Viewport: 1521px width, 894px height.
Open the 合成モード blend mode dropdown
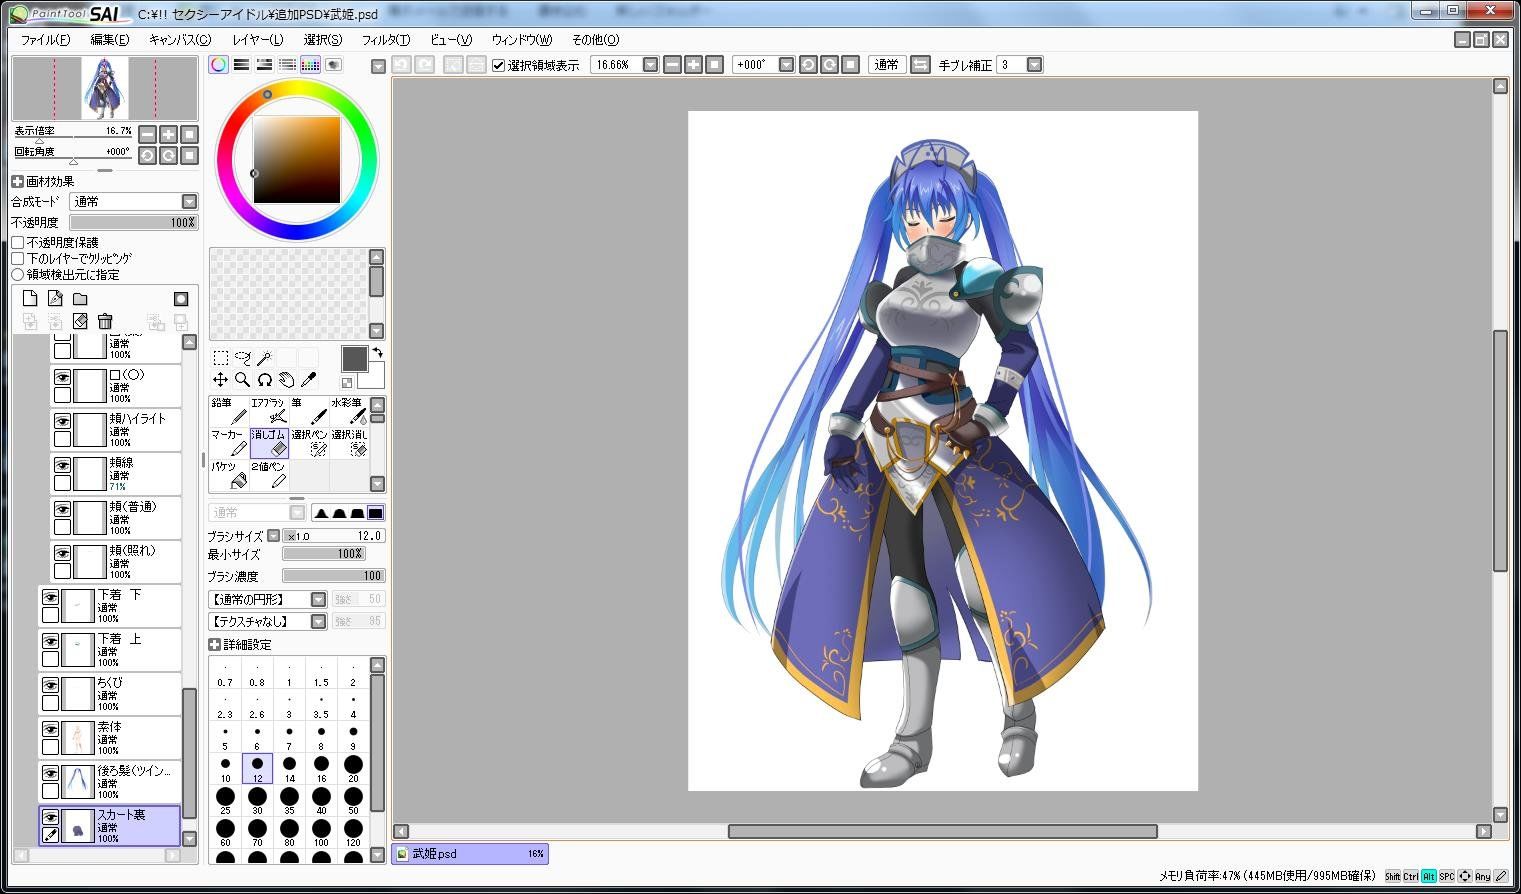(134, 202)
